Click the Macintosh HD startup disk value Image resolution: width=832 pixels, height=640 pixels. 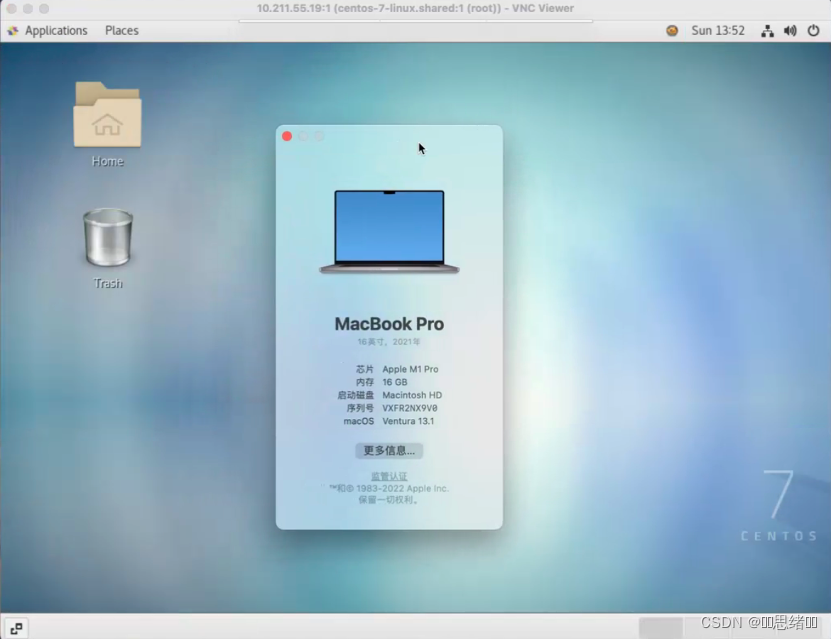pos(412,395)
